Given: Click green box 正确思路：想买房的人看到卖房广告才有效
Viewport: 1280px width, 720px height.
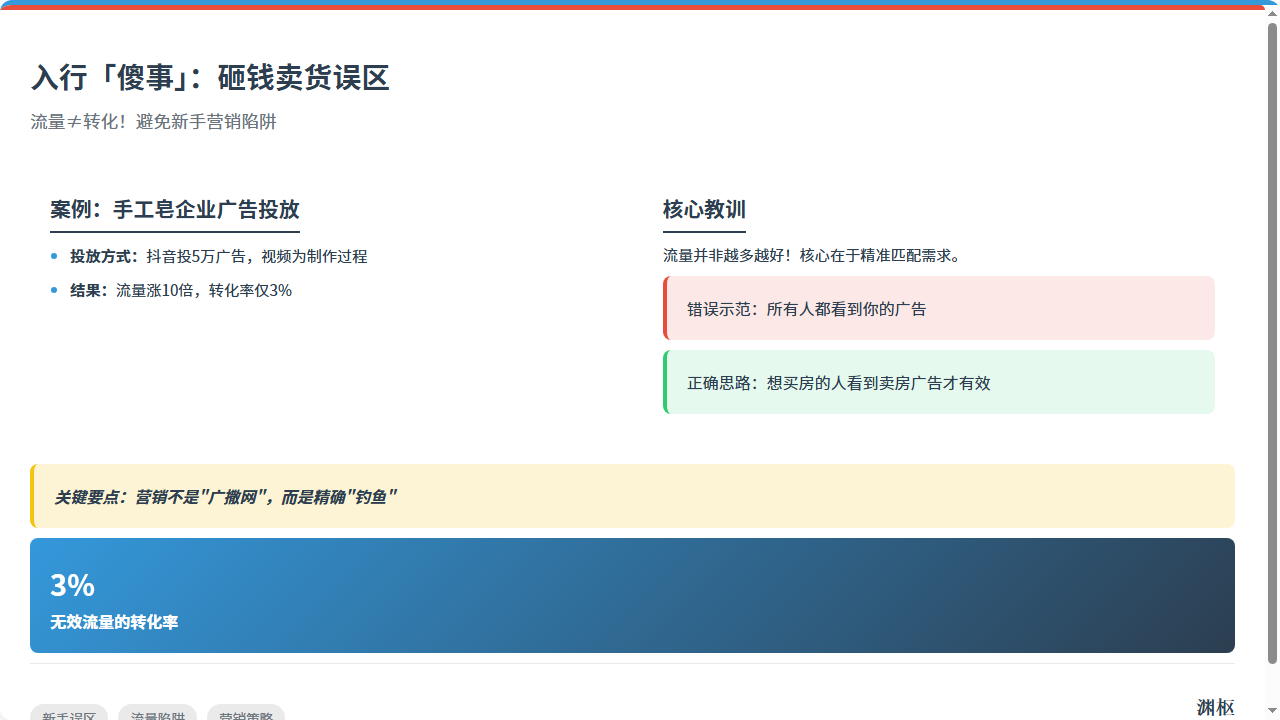Looking at the screenshot, I should [939, 382].
